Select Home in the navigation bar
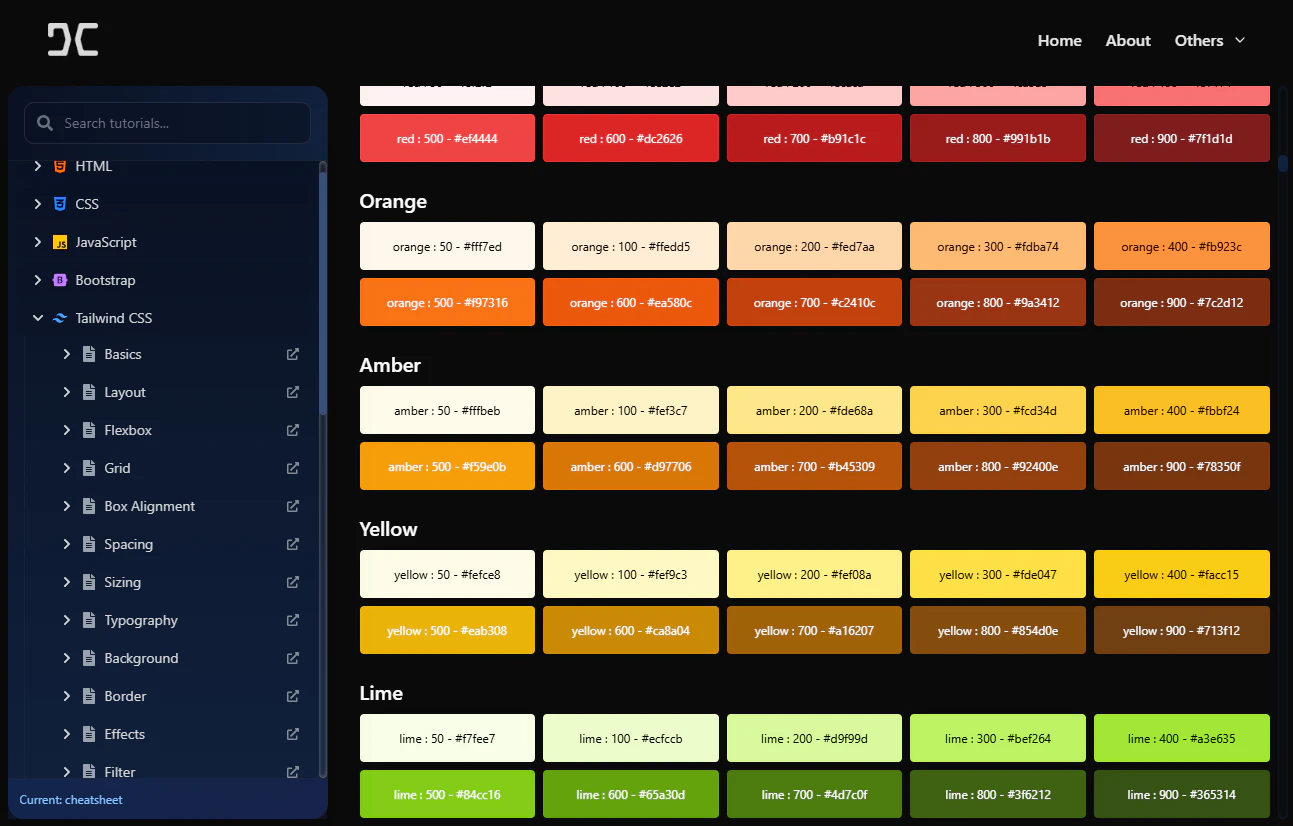 coord(1059,40)
